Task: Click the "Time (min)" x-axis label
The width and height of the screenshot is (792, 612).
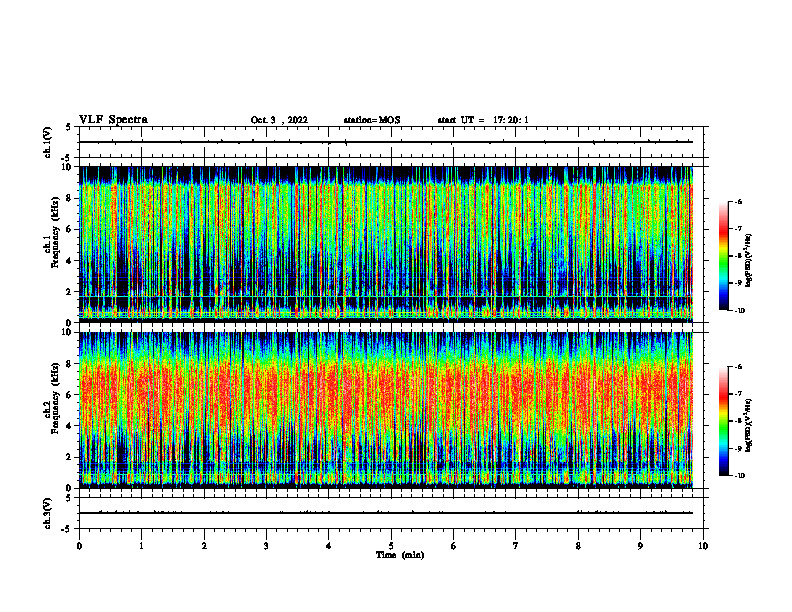Action: tap(400, 555)
